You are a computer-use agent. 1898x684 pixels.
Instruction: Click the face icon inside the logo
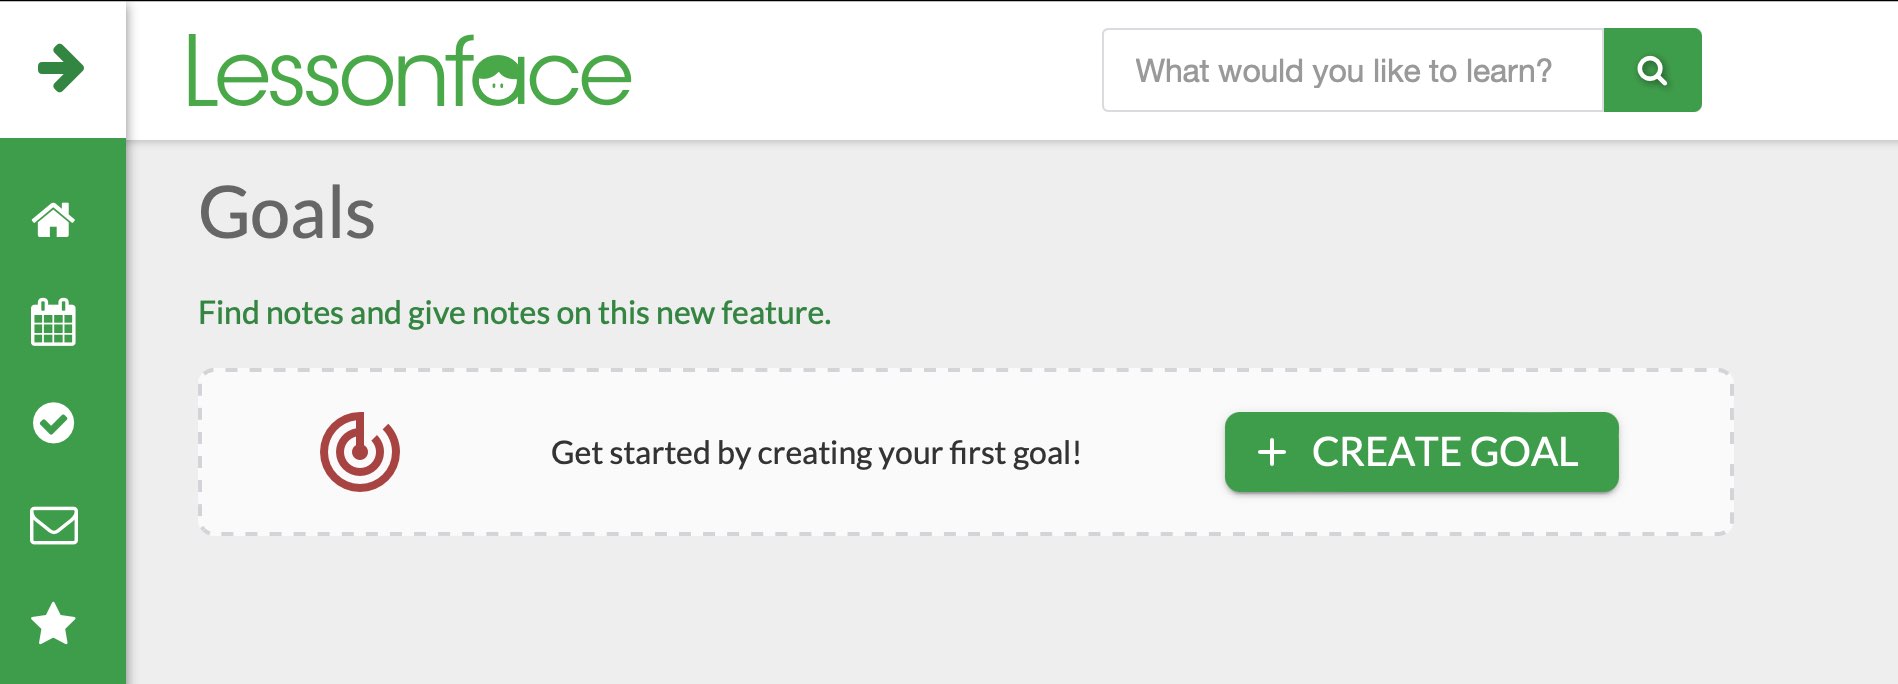(498, 81)
